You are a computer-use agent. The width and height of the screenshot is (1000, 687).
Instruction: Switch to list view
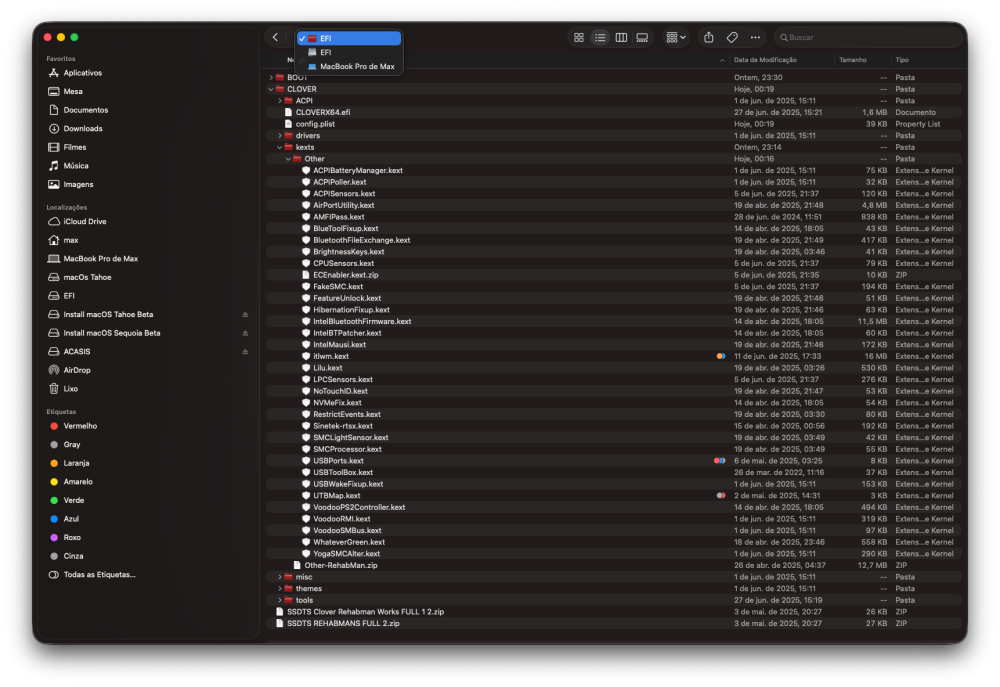(x=600, y=38)
